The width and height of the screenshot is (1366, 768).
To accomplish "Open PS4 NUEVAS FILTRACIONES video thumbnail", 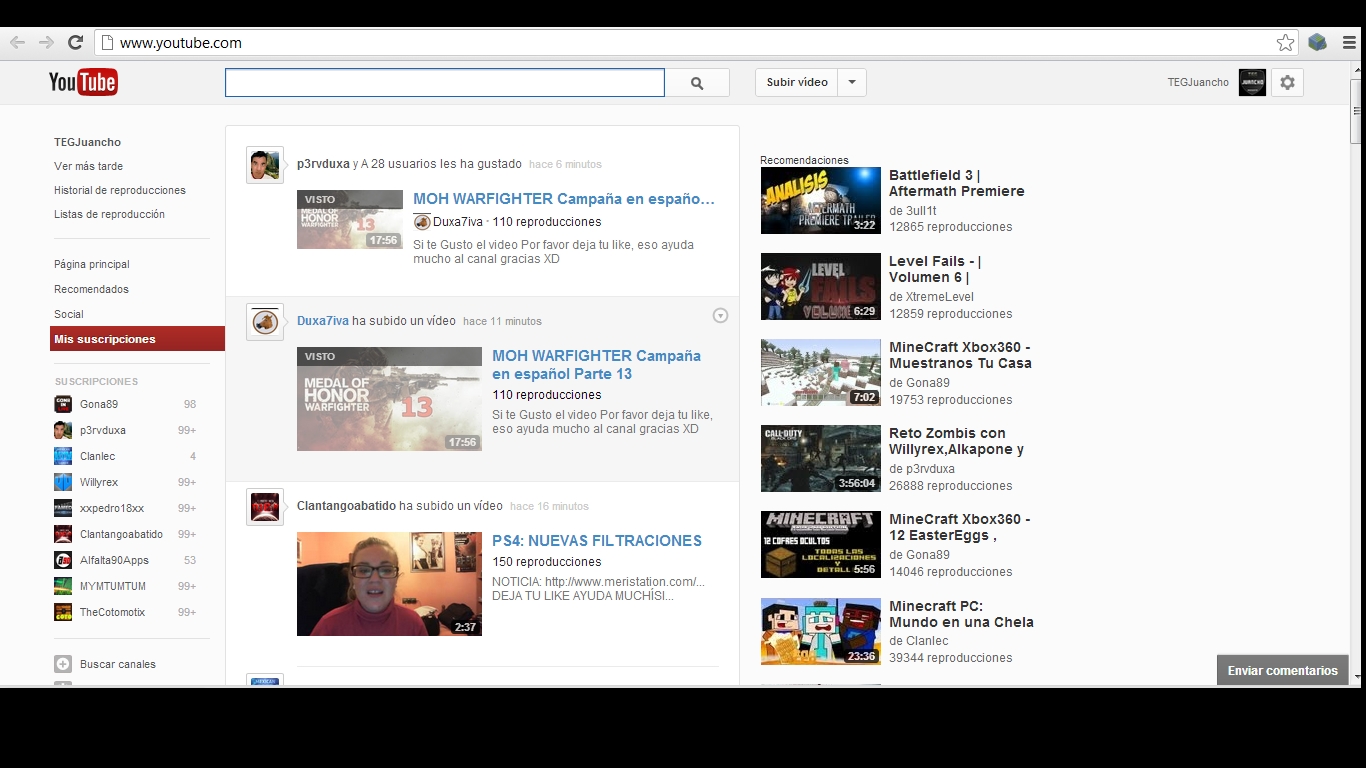I will 389,584.
